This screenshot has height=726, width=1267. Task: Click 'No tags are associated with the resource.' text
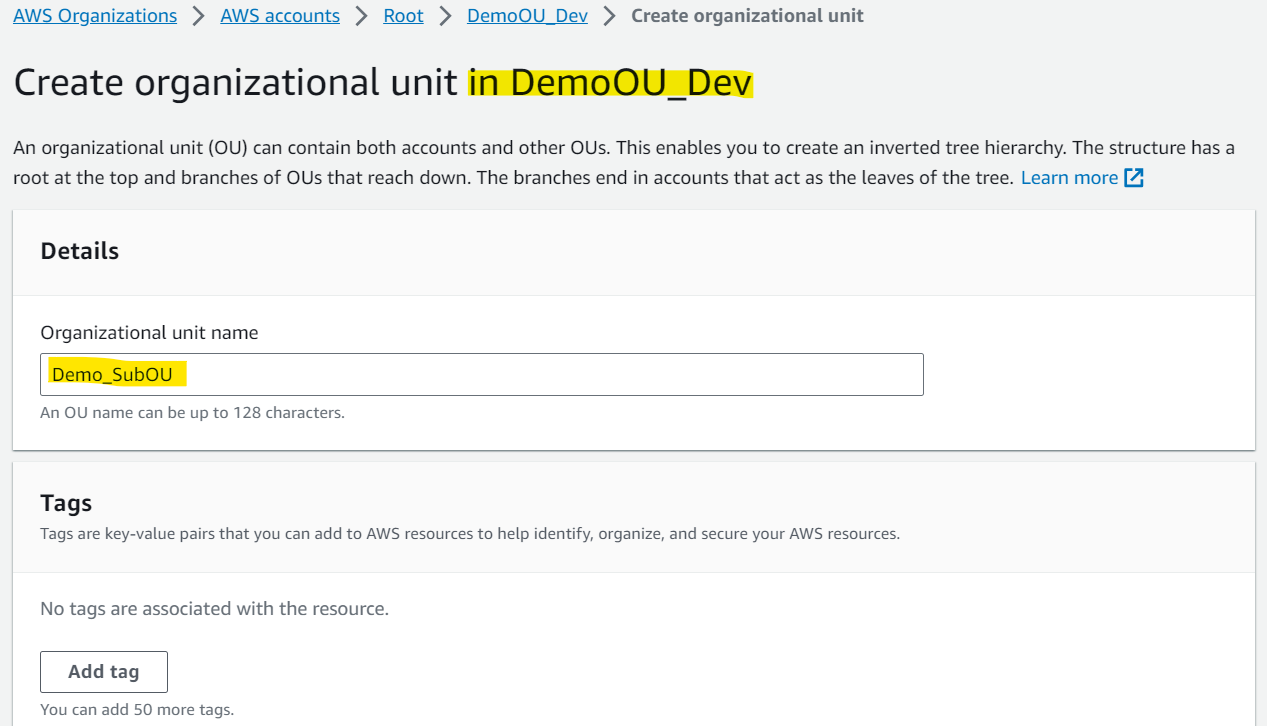pyautogui.click(x=215, y=608)
